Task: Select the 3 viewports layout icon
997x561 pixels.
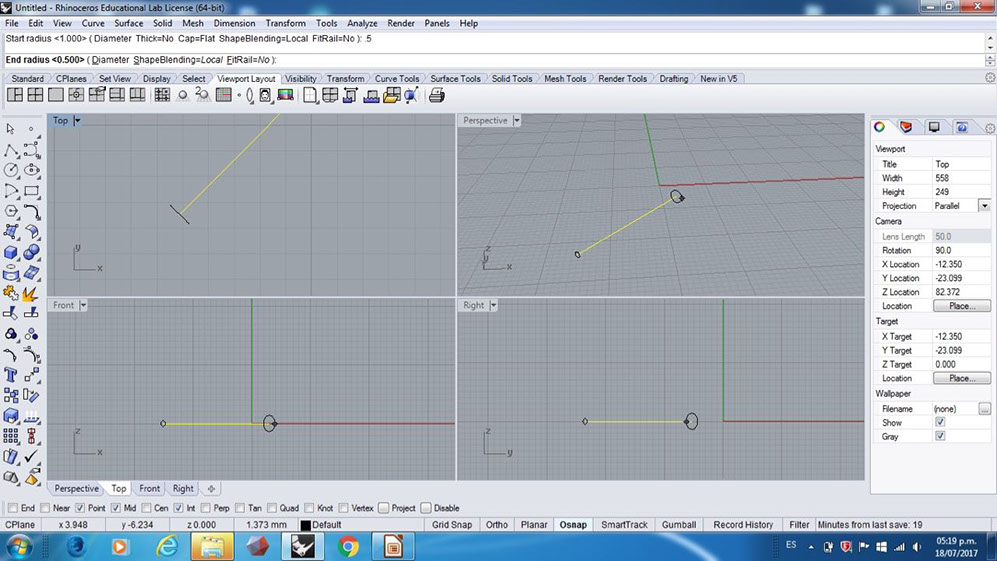Action: [x=15, y=95]
